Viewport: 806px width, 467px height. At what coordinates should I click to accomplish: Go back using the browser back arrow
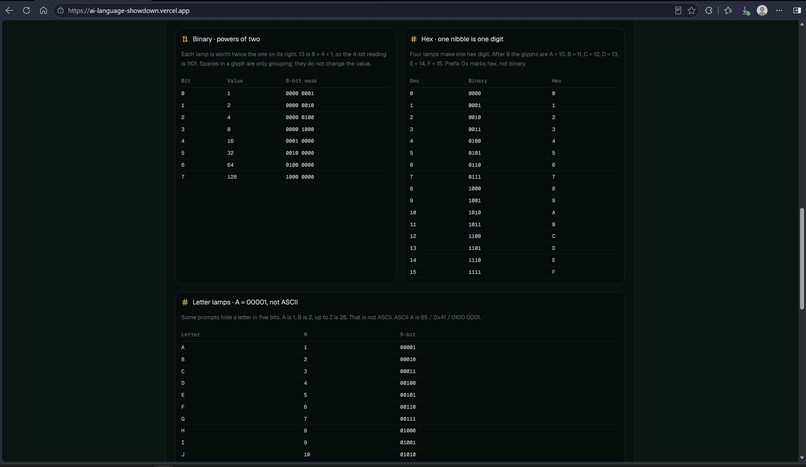point(9,10)
